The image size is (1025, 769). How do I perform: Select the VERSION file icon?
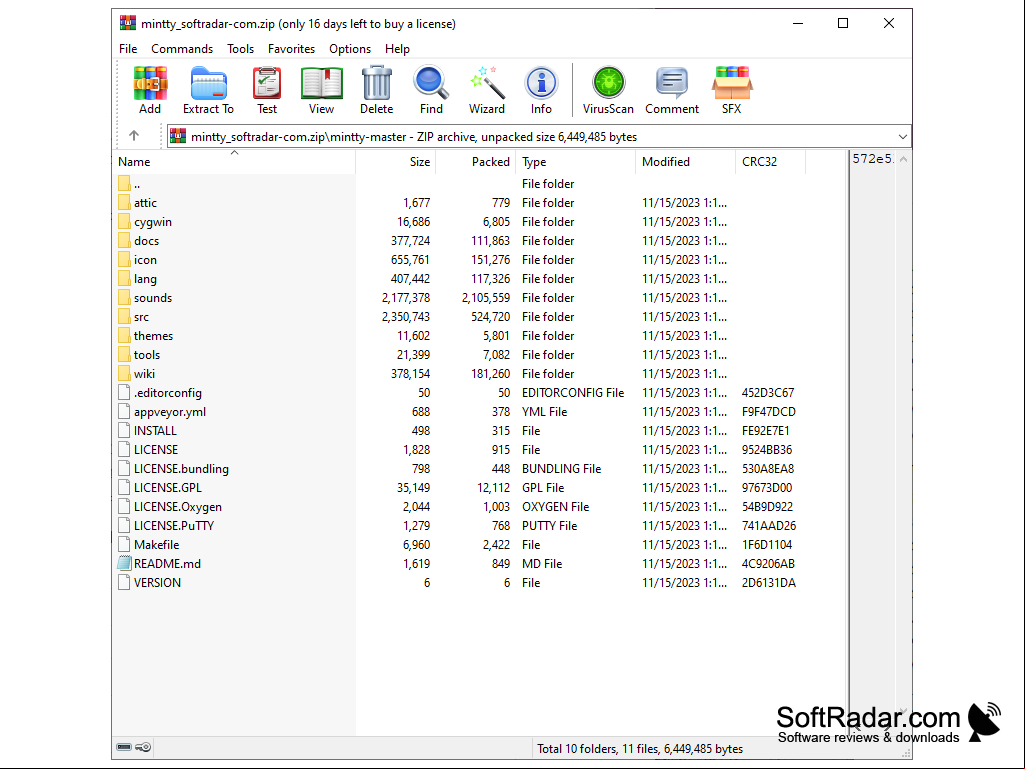point(124,582)
